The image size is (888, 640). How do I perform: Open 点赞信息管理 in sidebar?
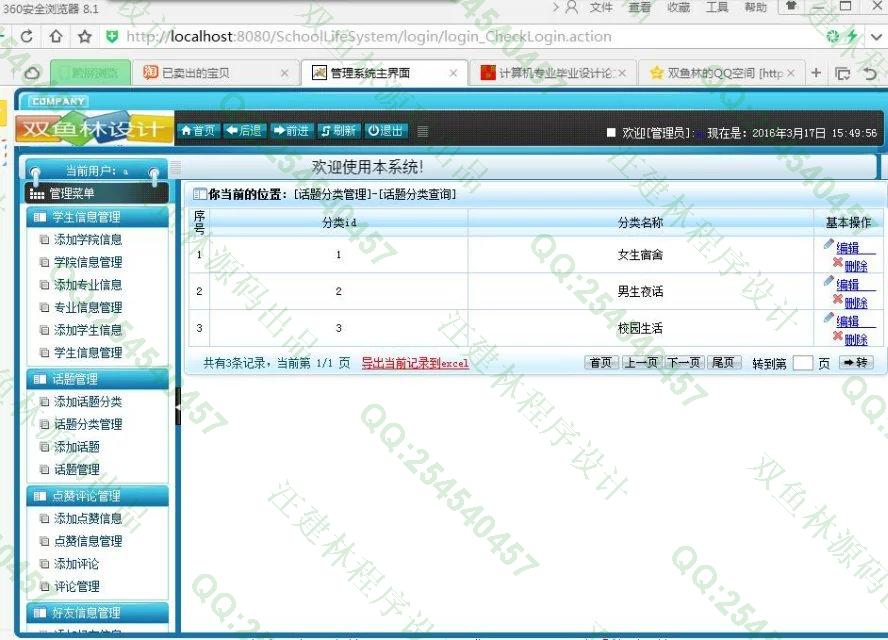88,541
